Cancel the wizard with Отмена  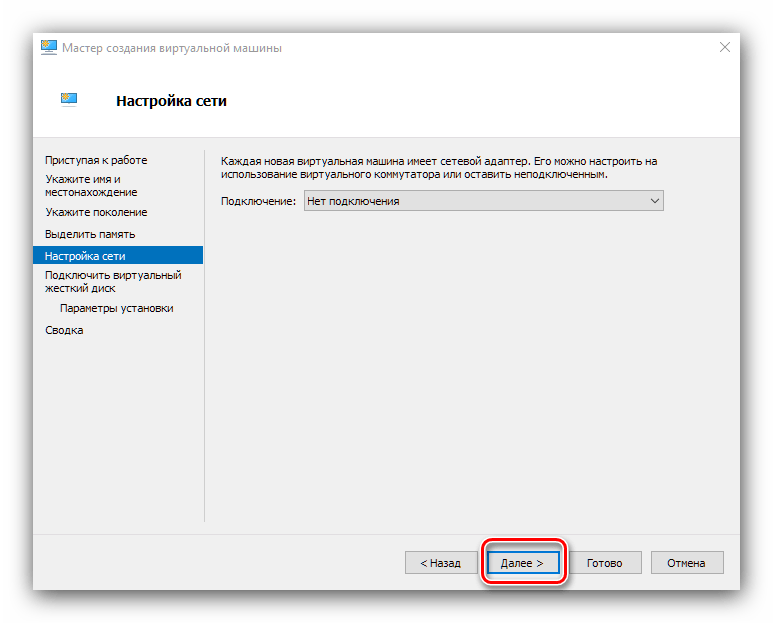point(687,562)
